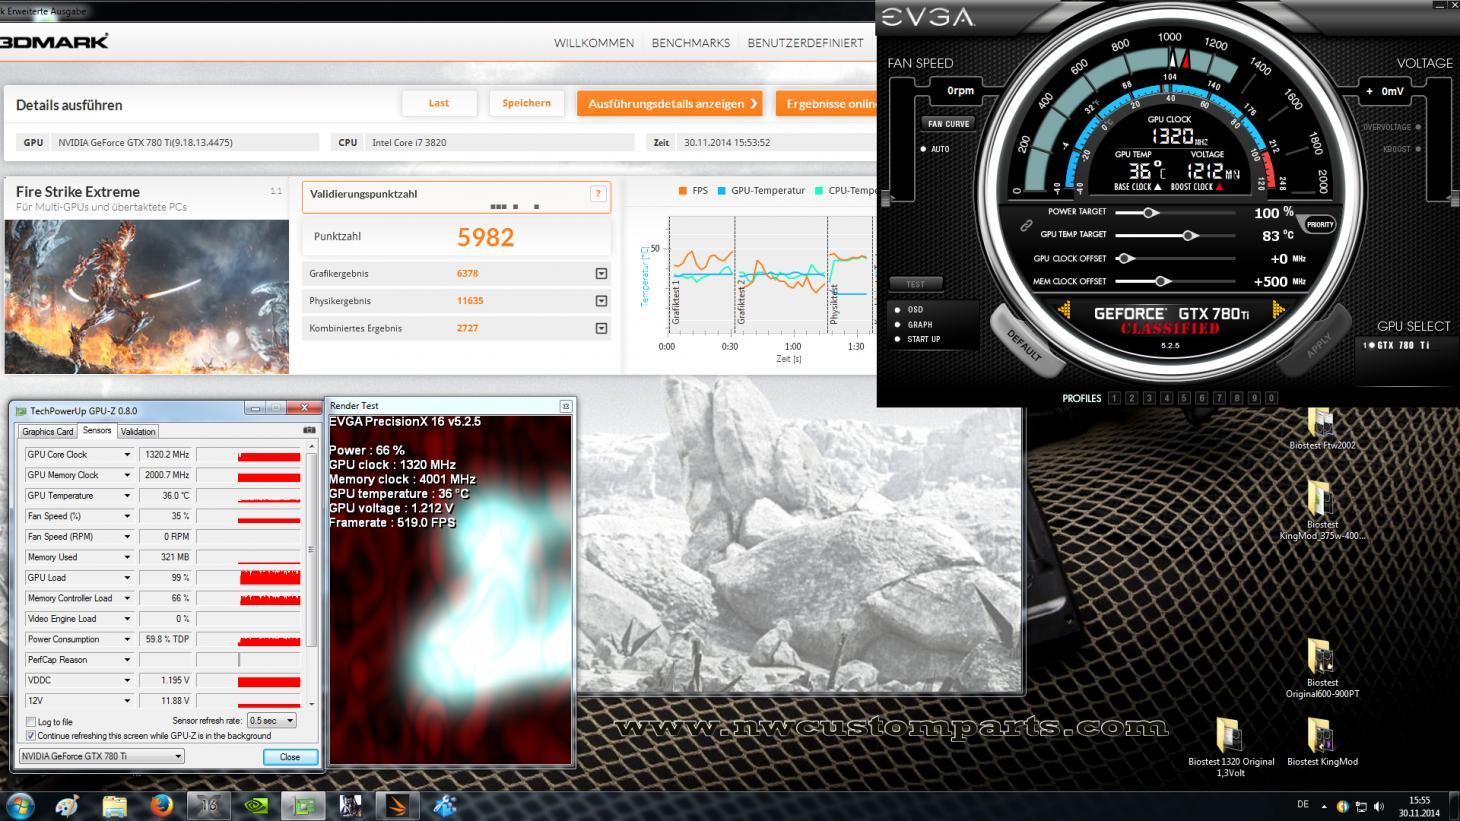Switch to 3DMark in the taskbar
1460x821 pixels.
[396, 805]
